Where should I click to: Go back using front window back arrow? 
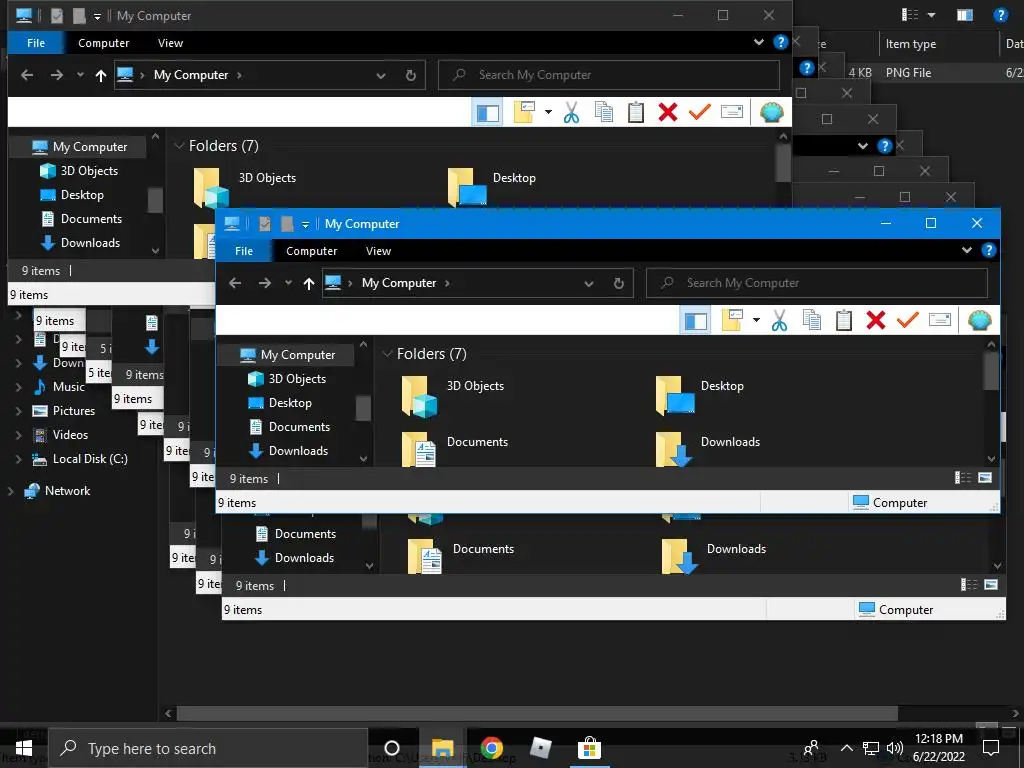click(x=235, y=283)
